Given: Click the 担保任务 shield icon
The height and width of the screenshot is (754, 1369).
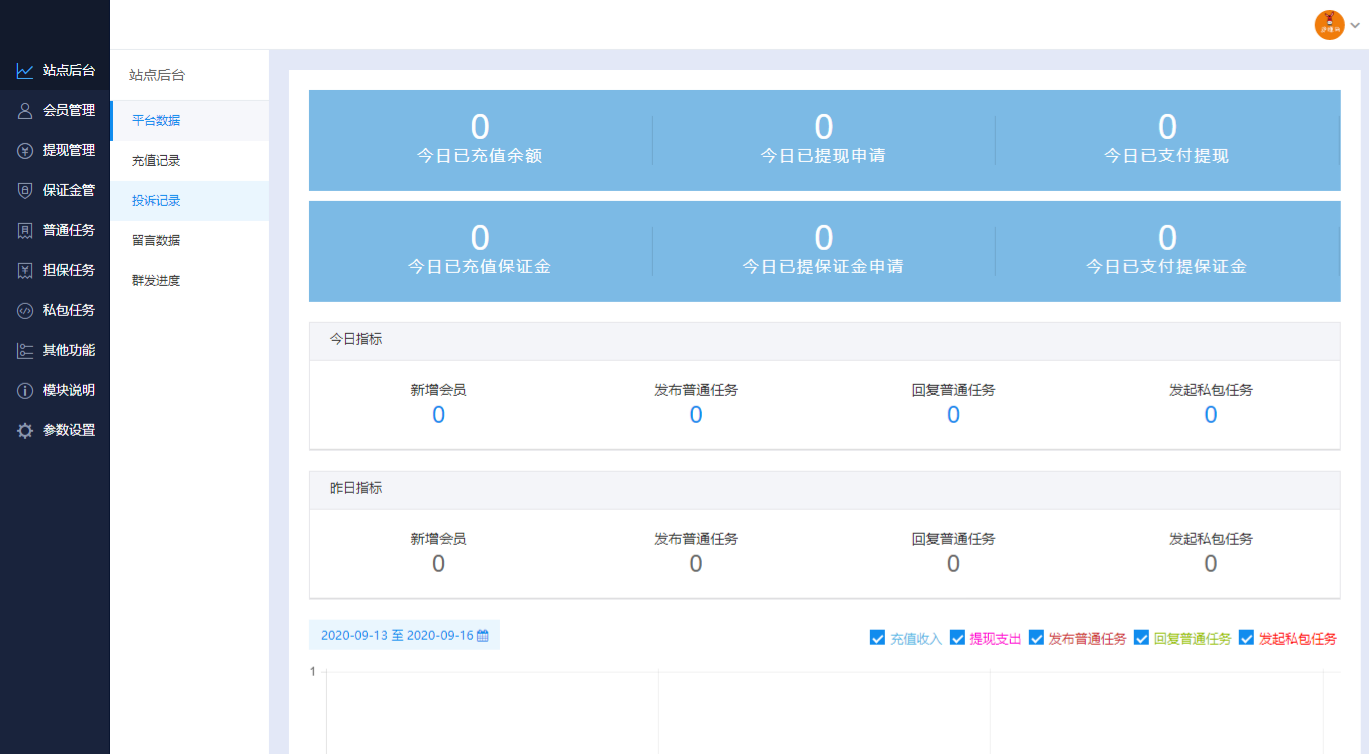Looking at the screenshot, I should 24,269.
